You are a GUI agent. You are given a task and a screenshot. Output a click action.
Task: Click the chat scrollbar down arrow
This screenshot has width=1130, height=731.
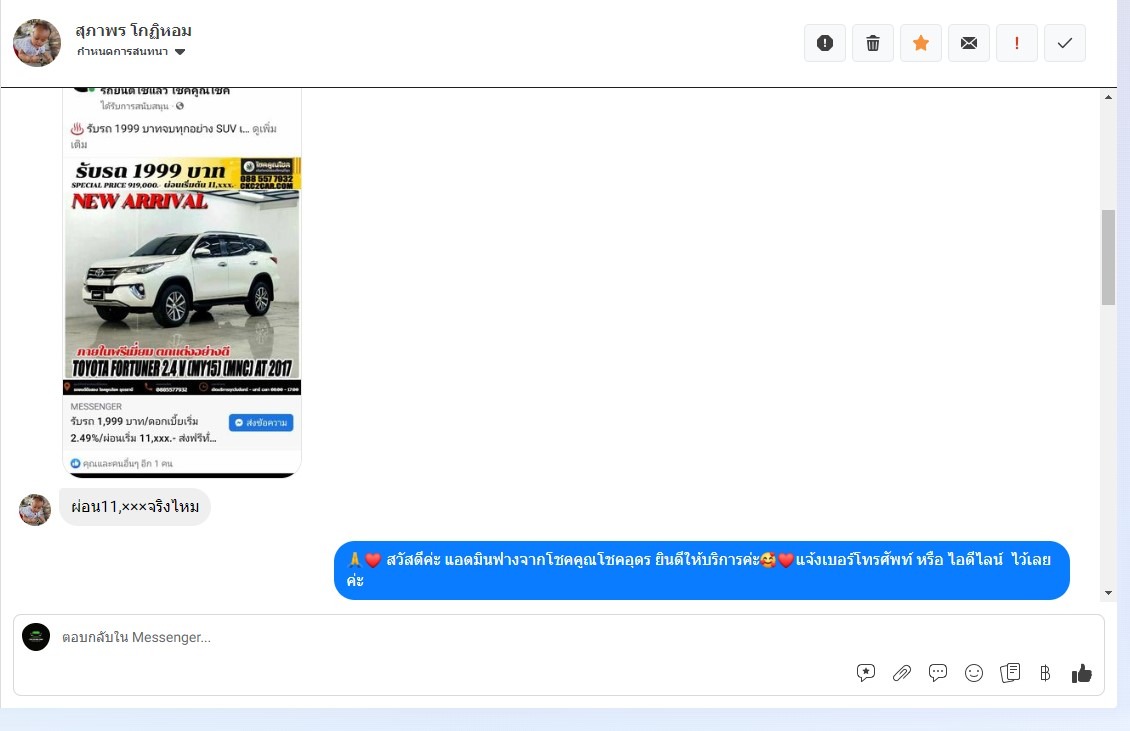tap(1108, 593)
